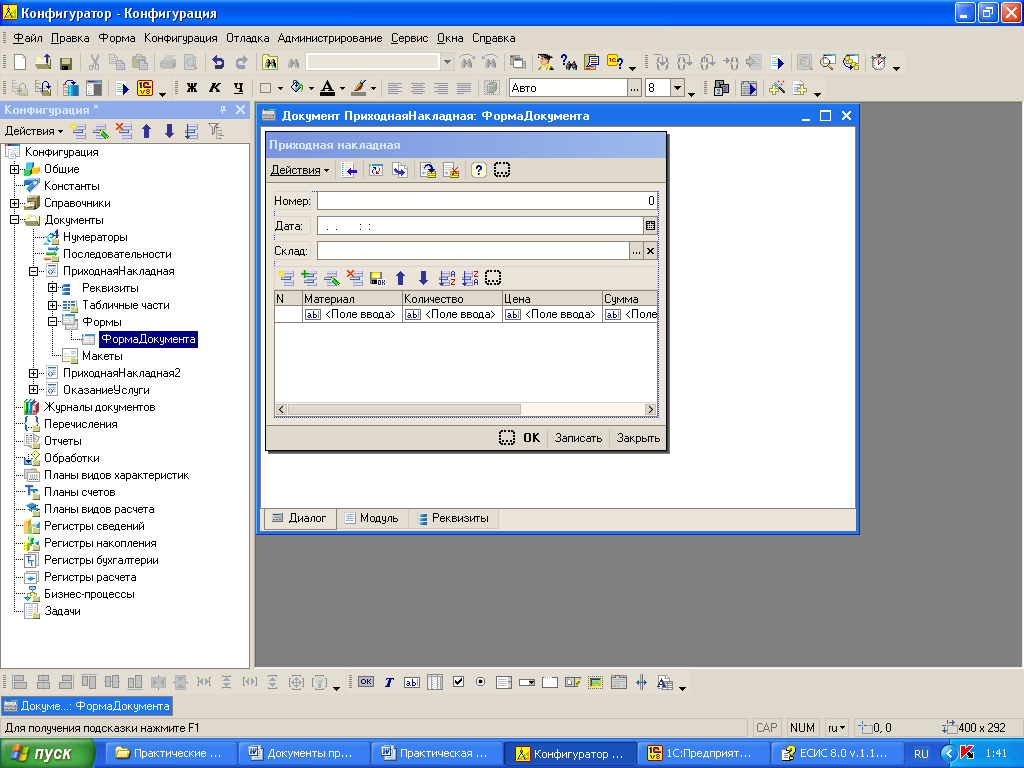
Task: Click the align left icon
Action: click(394, 88)
